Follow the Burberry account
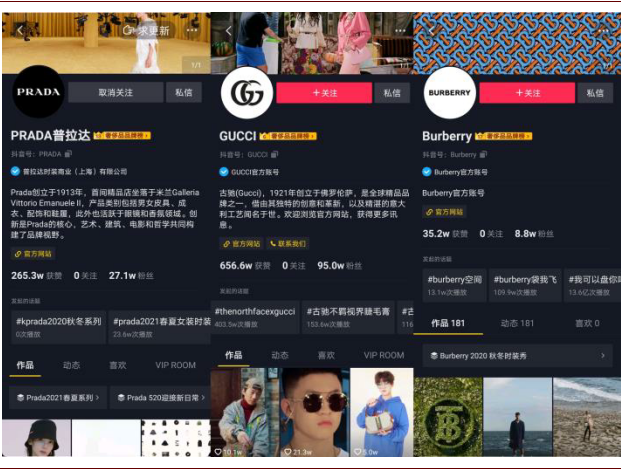Screen dimensions: 621x470 tap(527, 93)
